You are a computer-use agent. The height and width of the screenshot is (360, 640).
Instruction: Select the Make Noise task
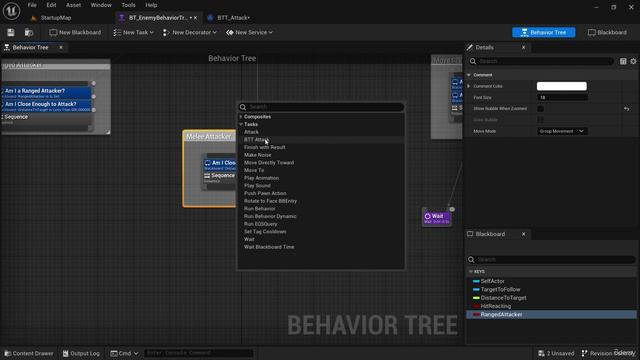pos(258,155)
